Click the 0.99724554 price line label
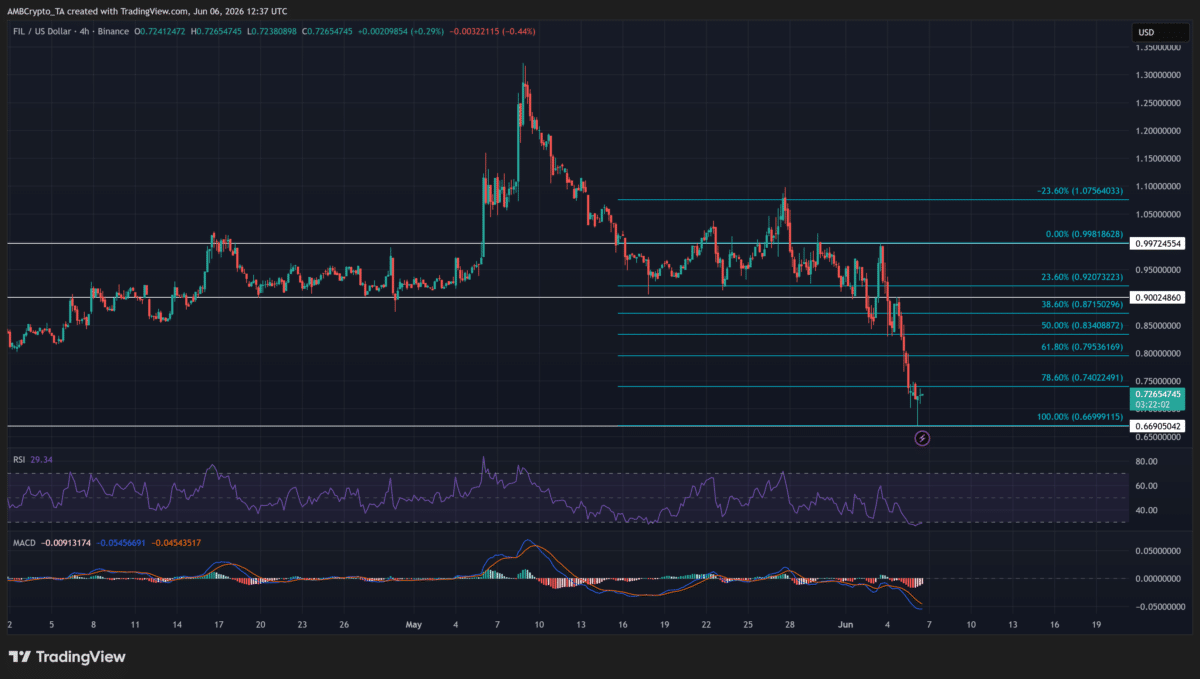 [1159, 243]
